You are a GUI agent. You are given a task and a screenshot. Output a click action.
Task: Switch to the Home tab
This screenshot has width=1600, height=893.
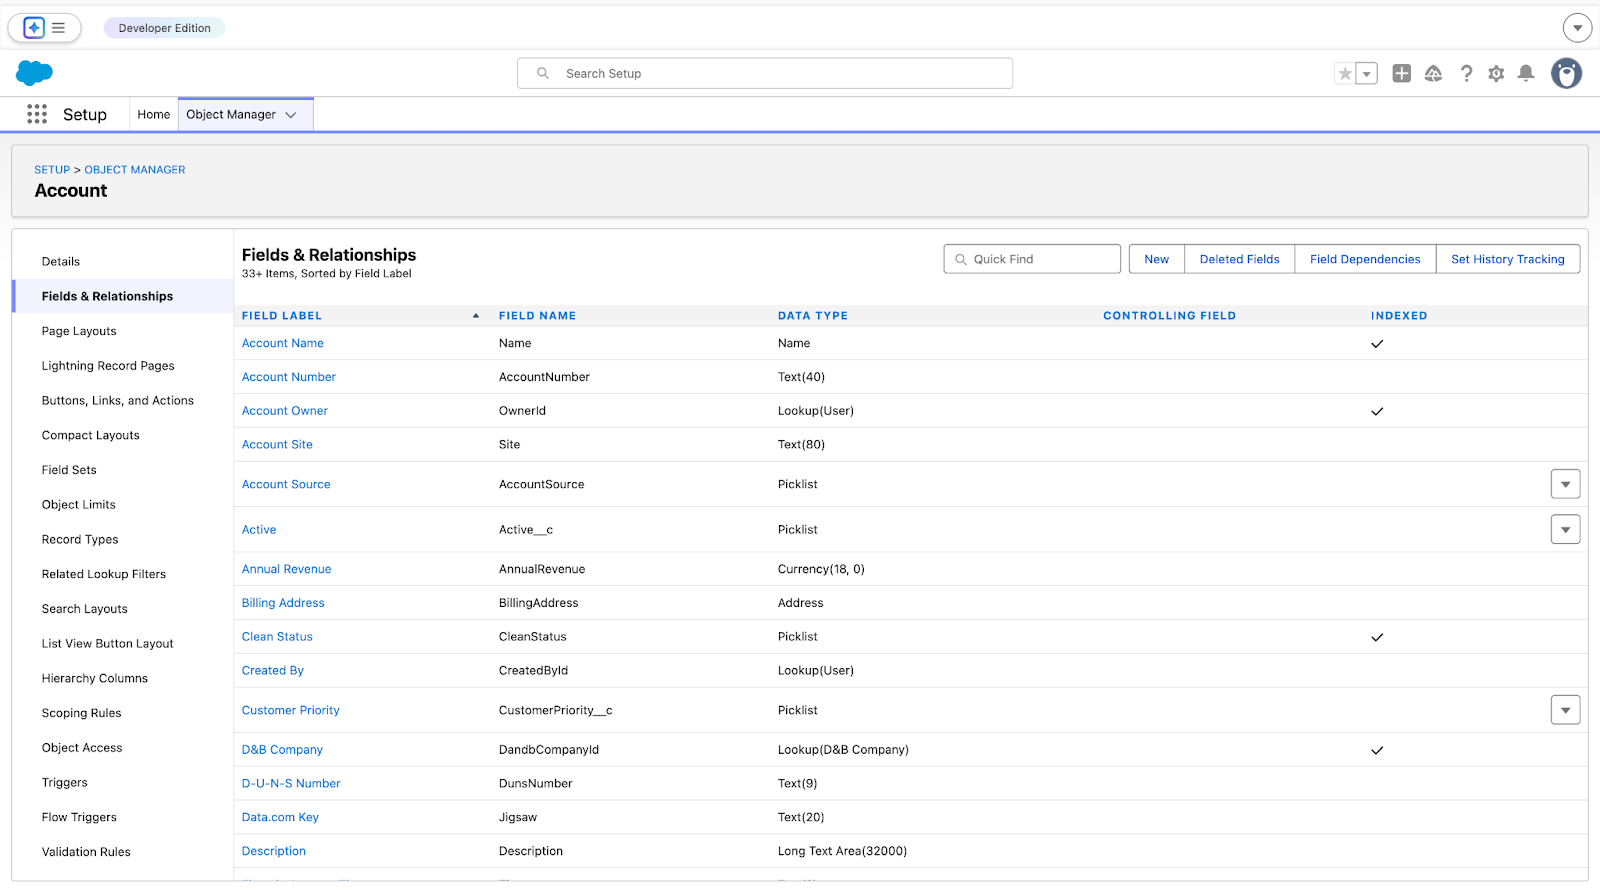[x=154, y=114]
